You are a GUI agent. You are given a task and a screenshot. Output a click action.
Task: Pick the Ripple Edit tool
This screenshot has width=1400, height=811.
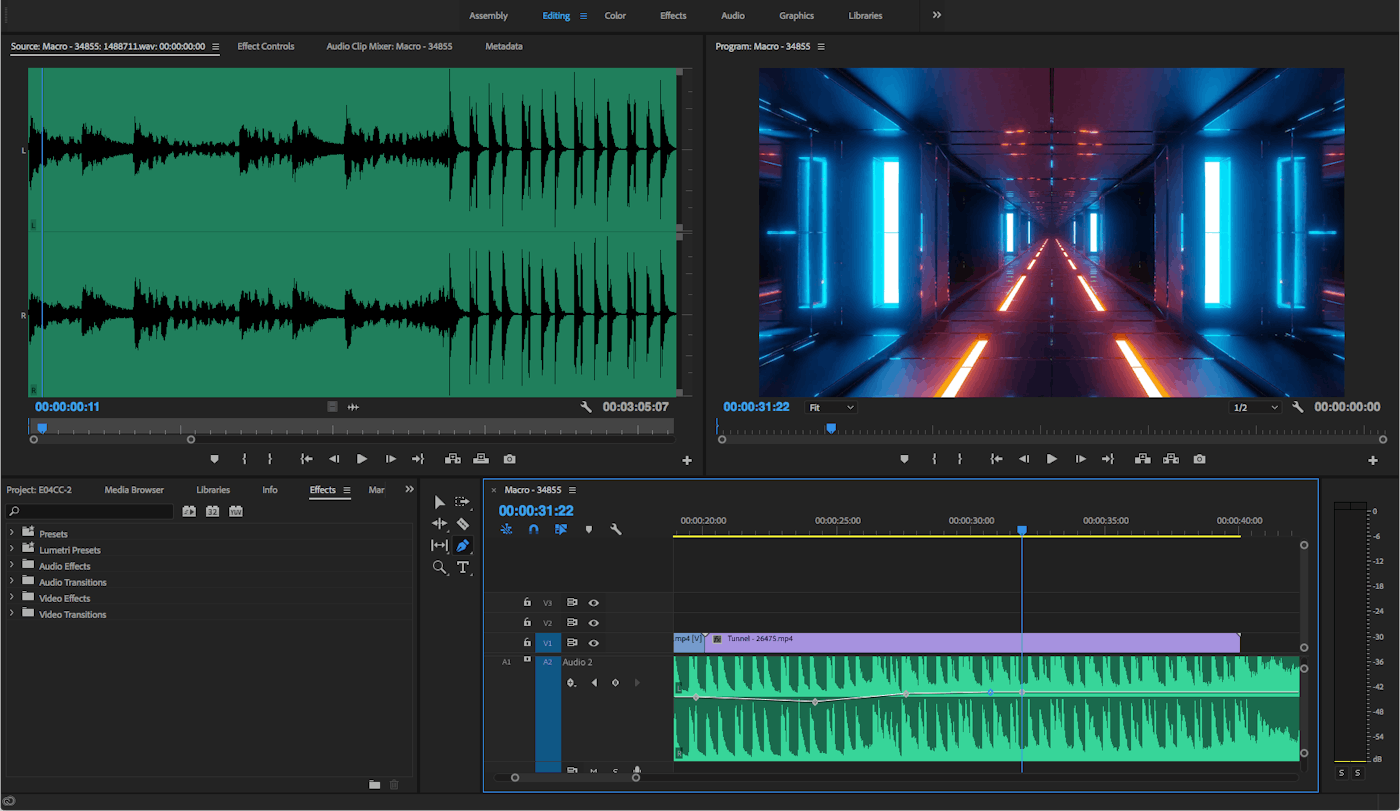coord(439,523)
